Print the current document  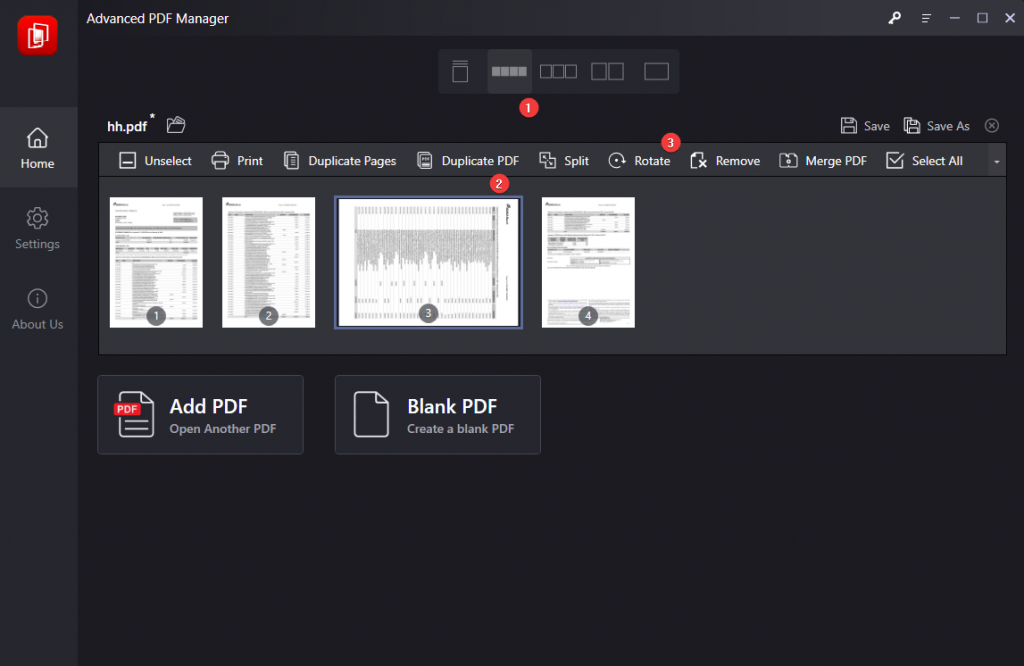point(237,160)
